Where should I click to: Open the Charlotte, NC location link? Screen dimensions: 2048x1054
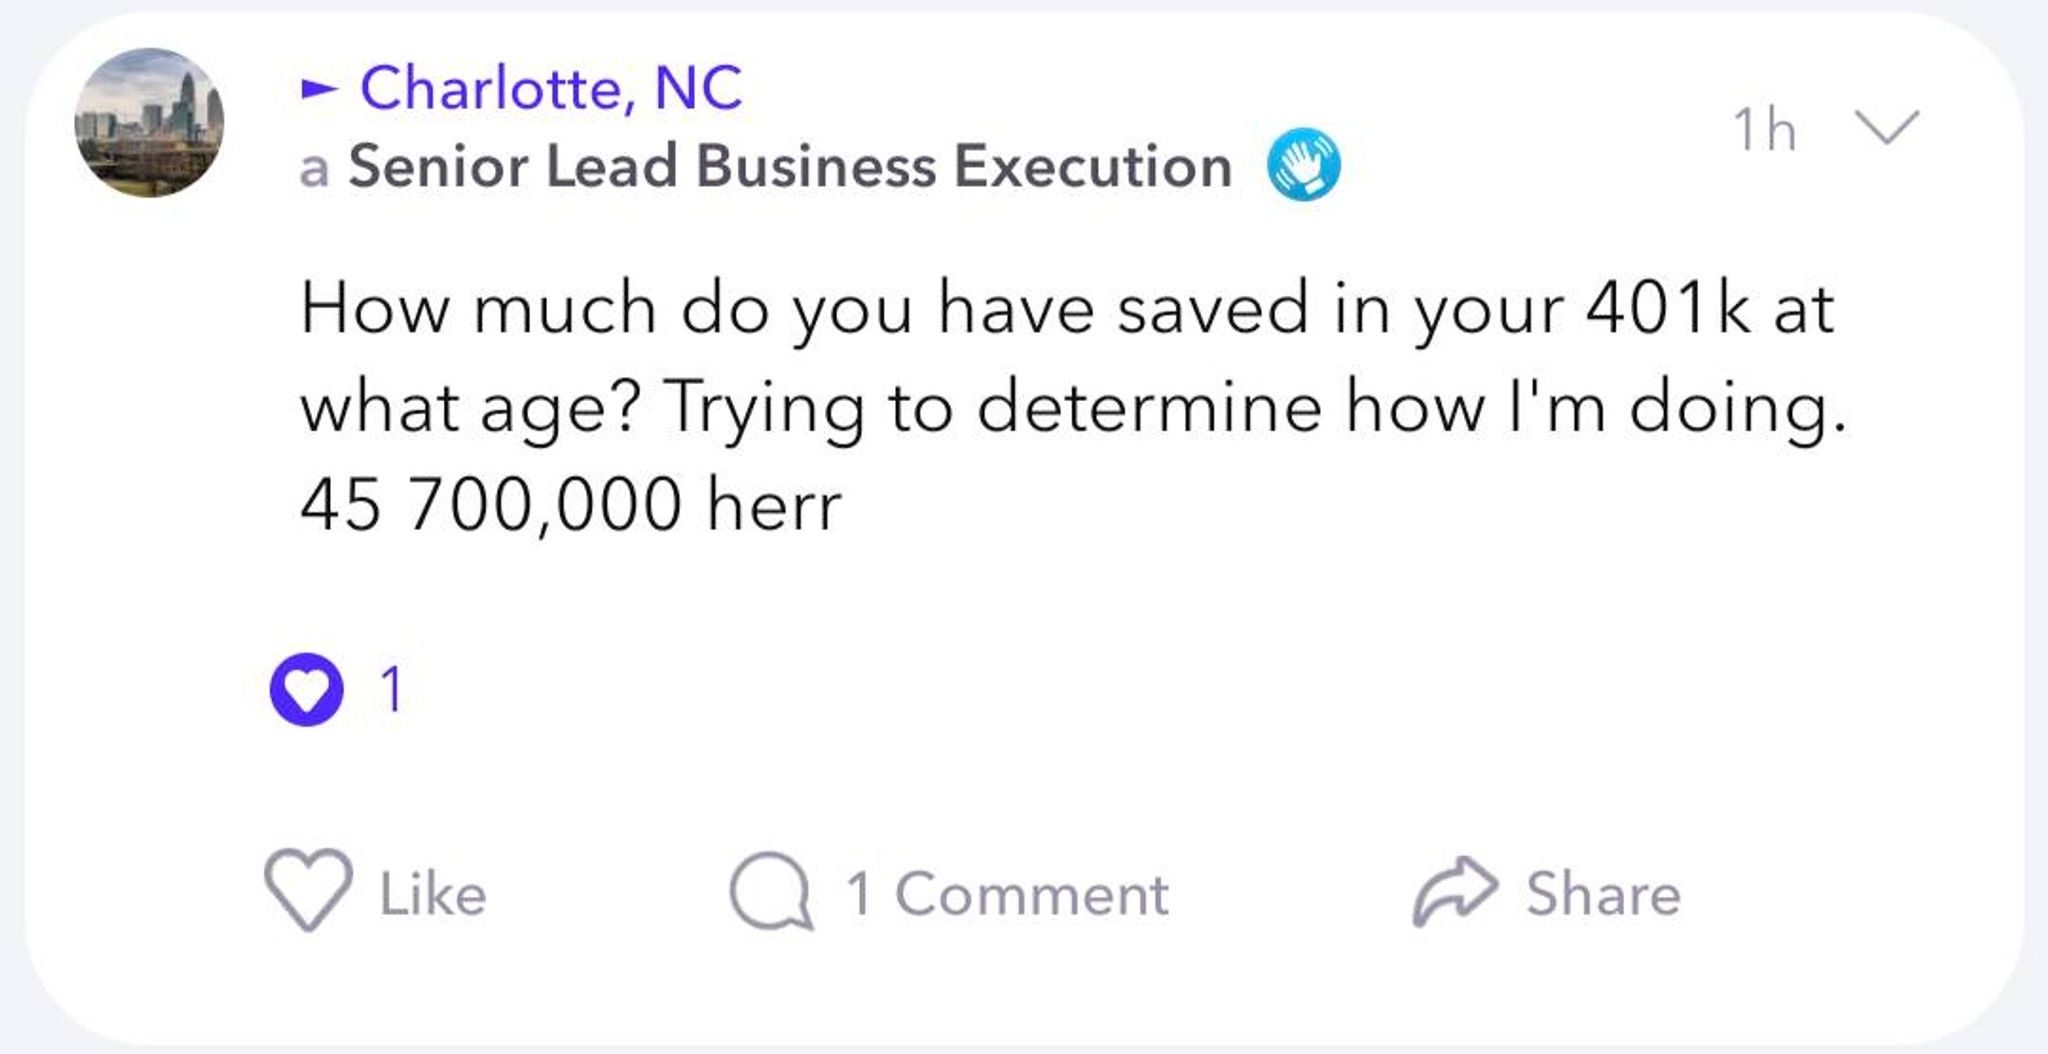point(551,88)
